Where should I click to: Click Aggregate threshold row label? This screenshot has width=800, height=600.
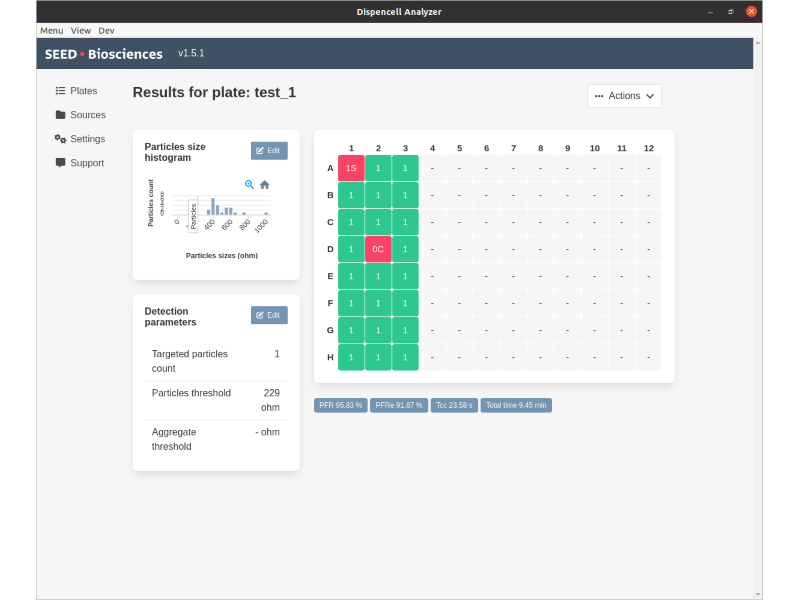(174, 439)
